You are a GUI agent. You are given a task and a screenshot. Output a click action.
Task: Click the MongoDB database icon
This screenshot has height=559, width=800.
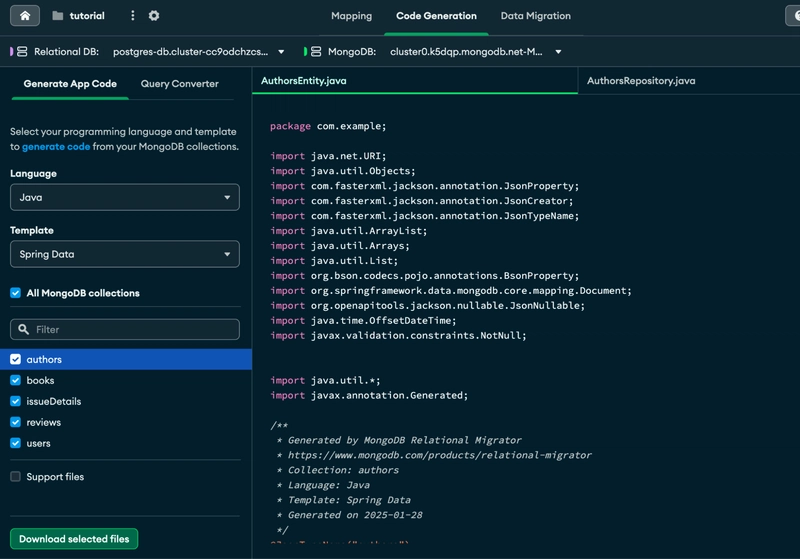tap(316, 52)
